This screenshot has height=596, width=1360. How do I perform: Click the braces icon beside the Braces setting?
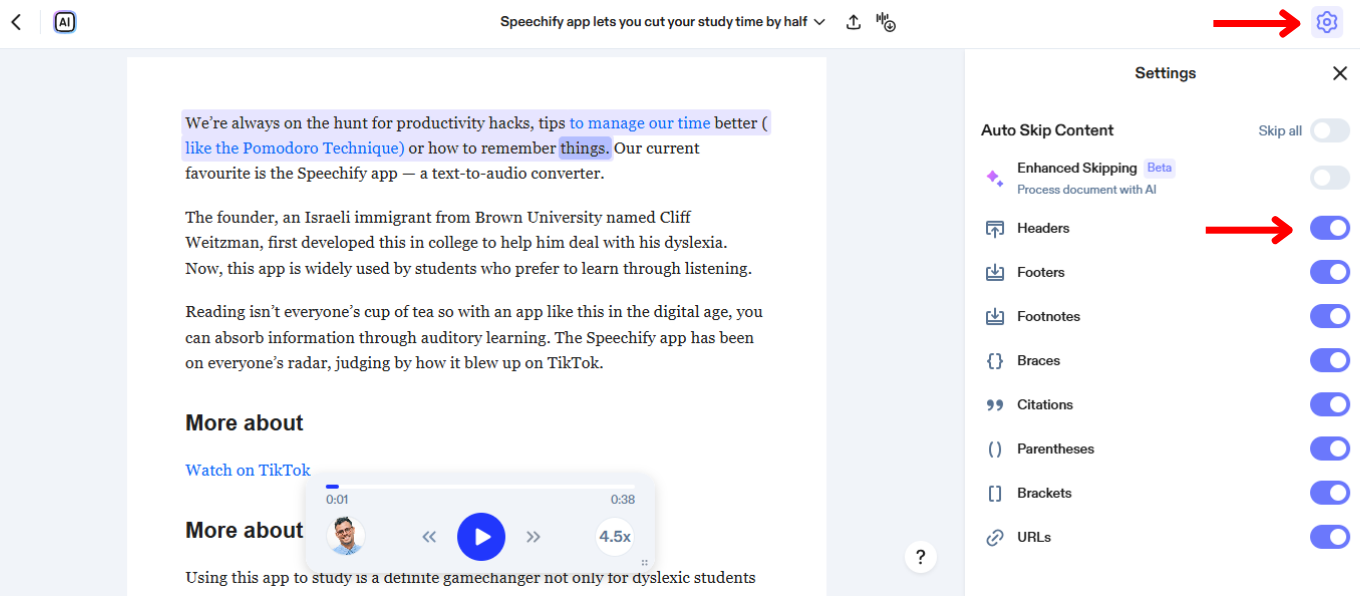pyautogui.click(x=994, y=360)
